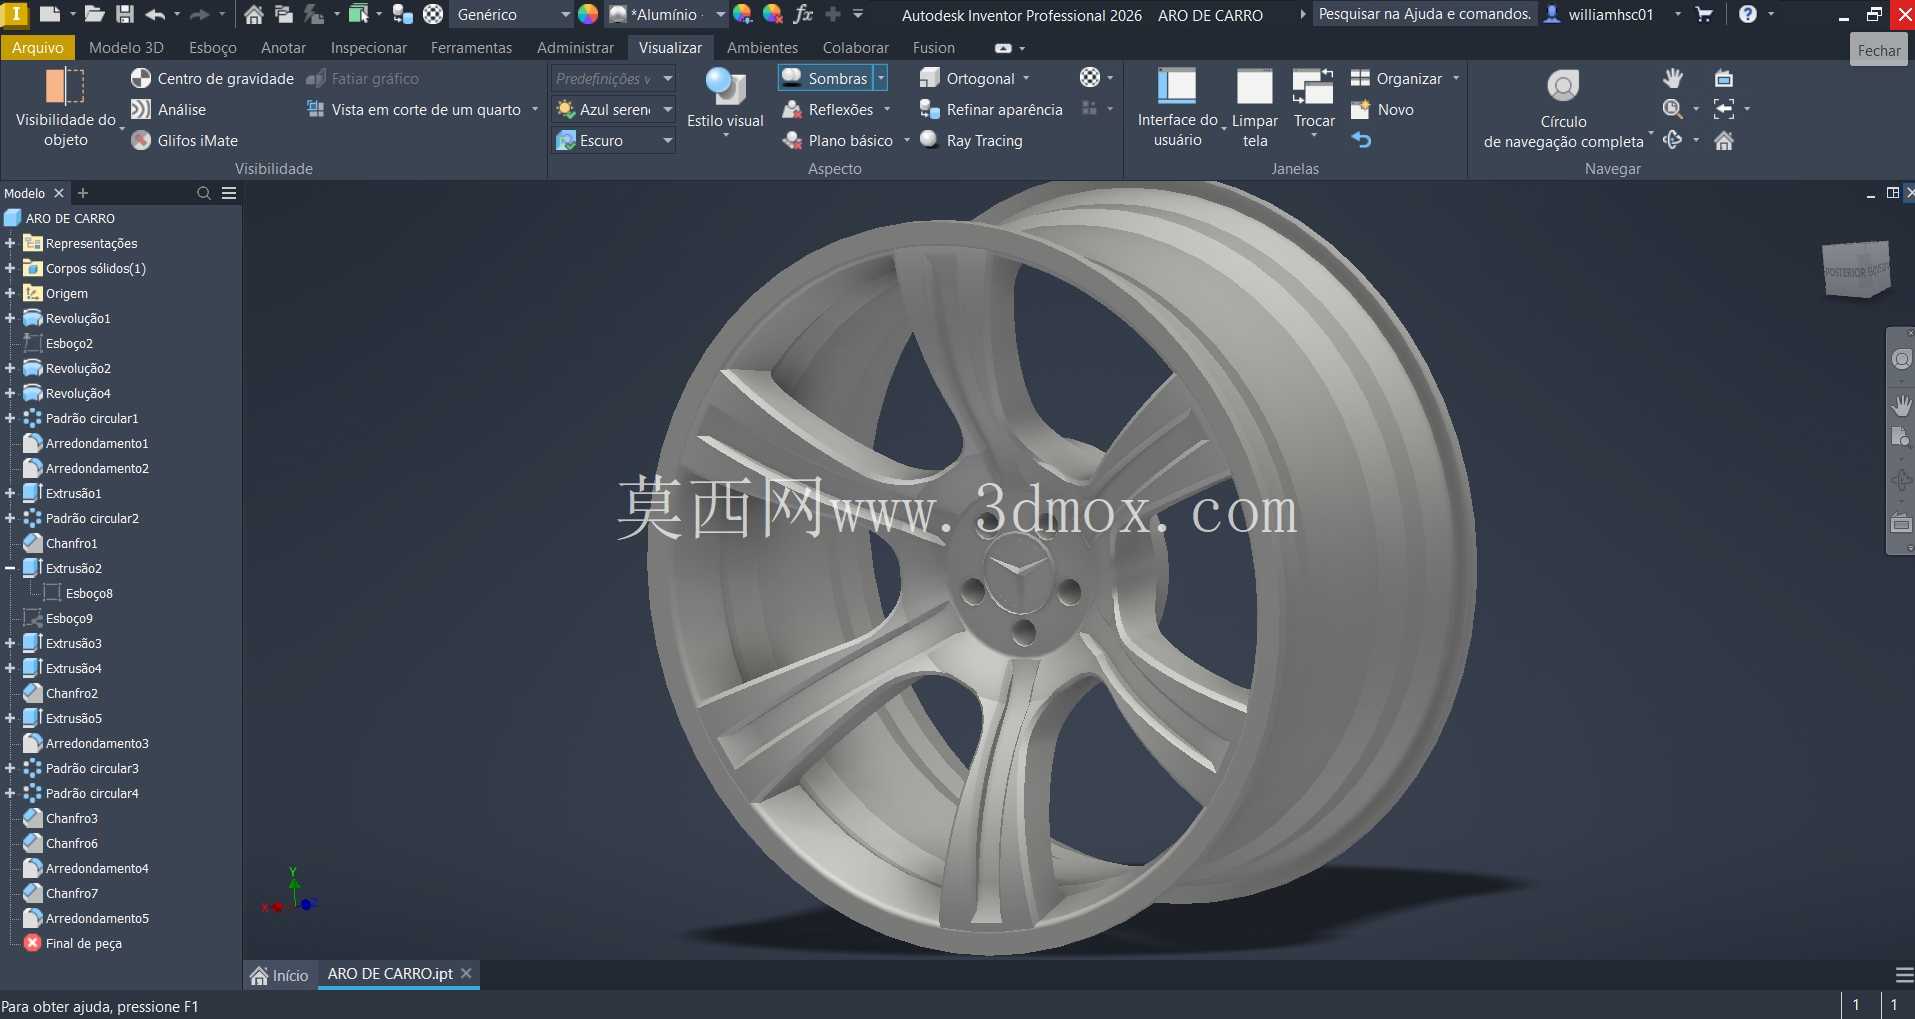
Task: Toggle Reflexões display
Action: coord(828,109)
